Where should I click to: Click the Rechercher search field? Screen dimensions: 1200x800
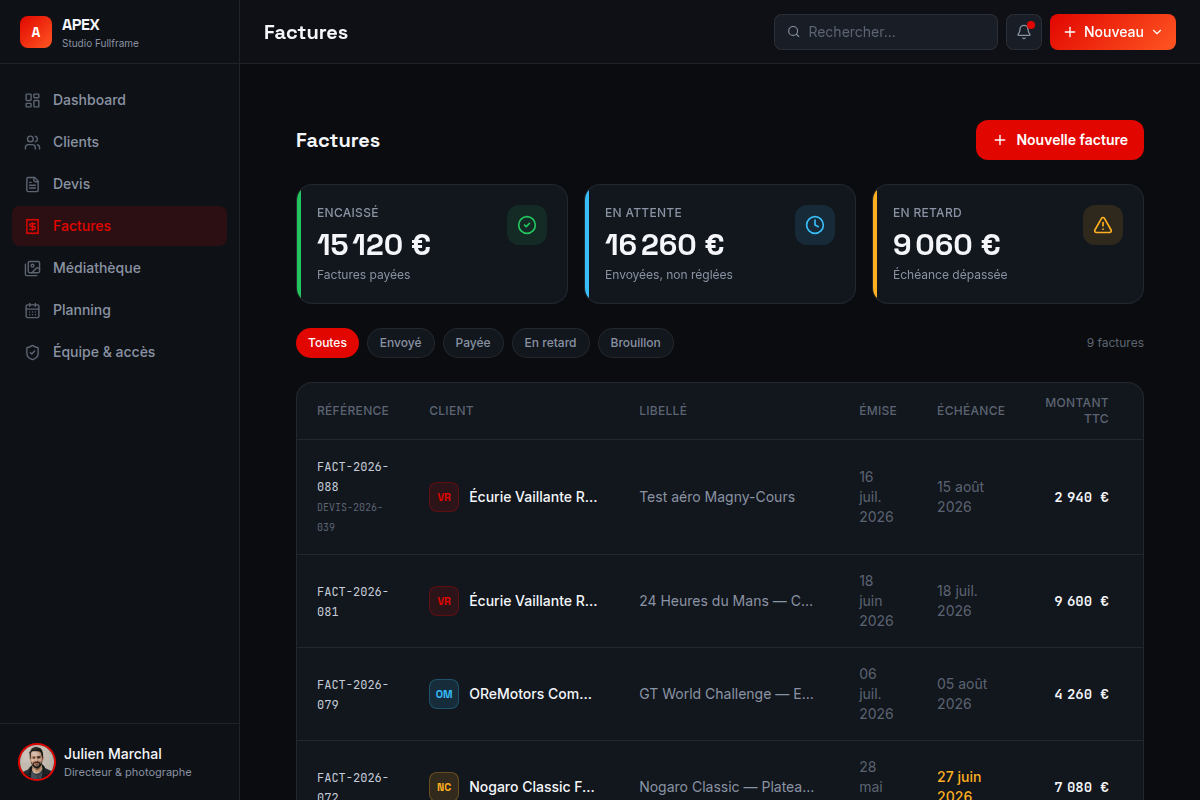pyautogui.click(x=886, y=32)
